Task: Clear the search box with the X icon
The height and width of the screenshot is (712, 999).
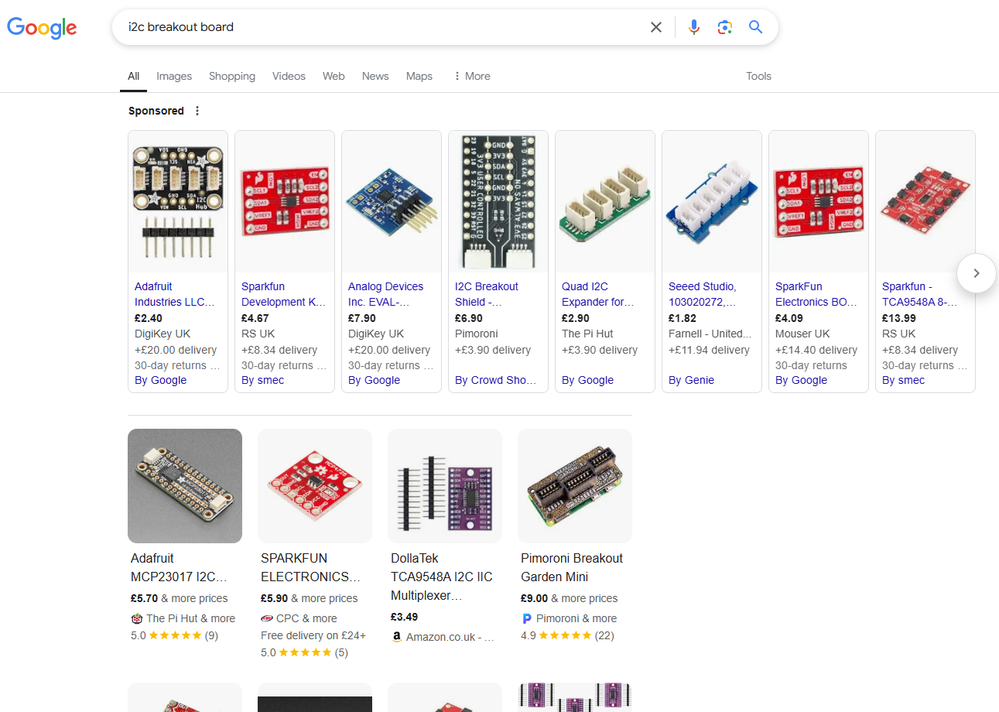Action: [656, 27]
